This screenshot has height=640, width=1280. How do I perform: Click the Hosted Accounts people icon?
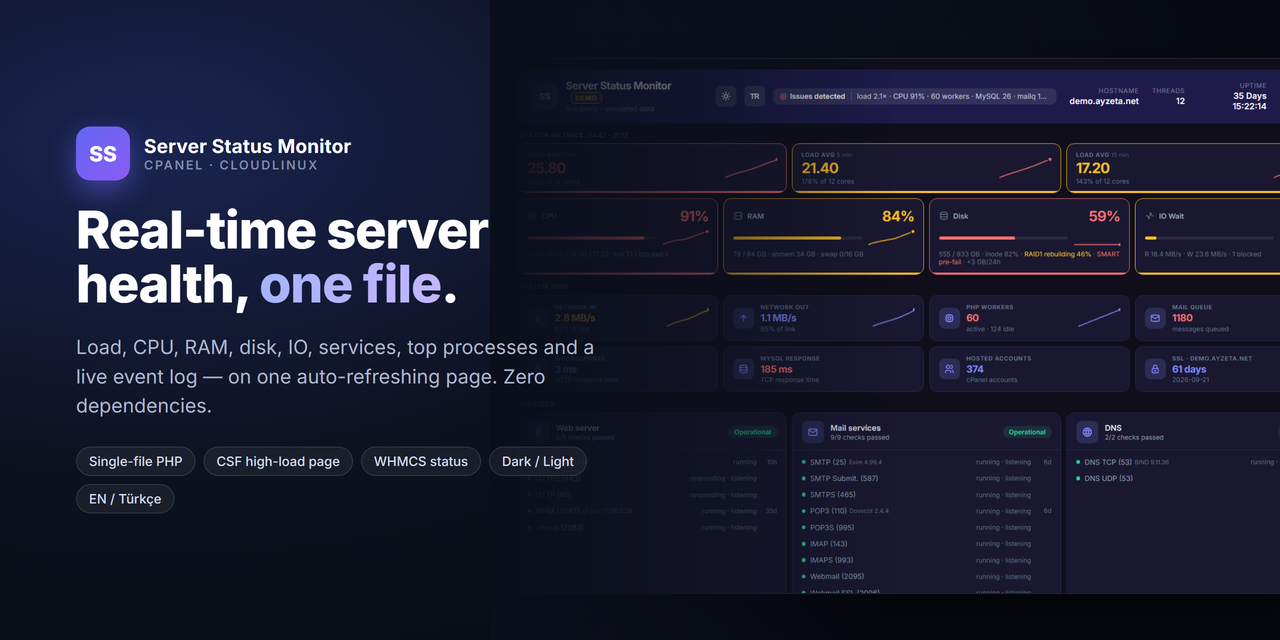pos(948,369)
